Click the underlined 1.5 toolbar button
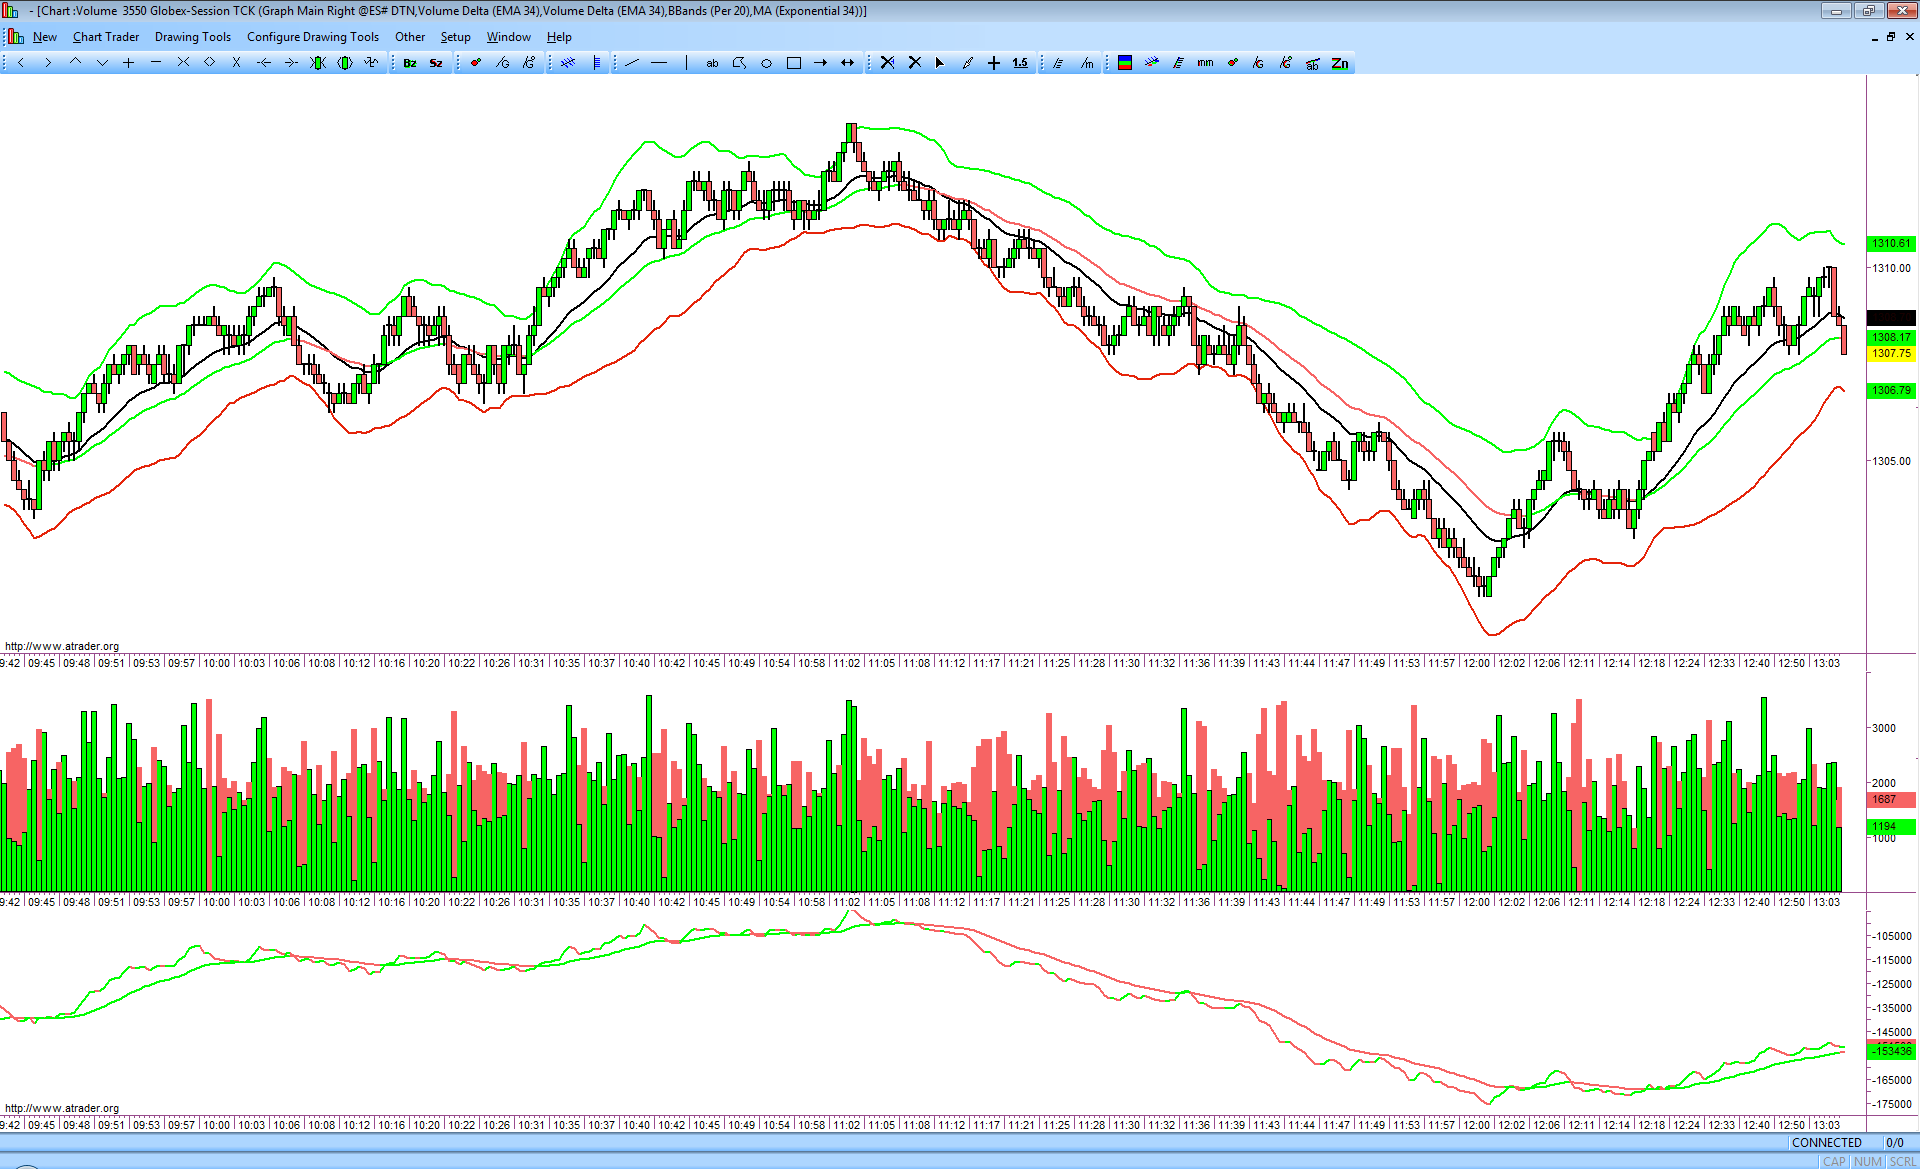 point(1020,63)
